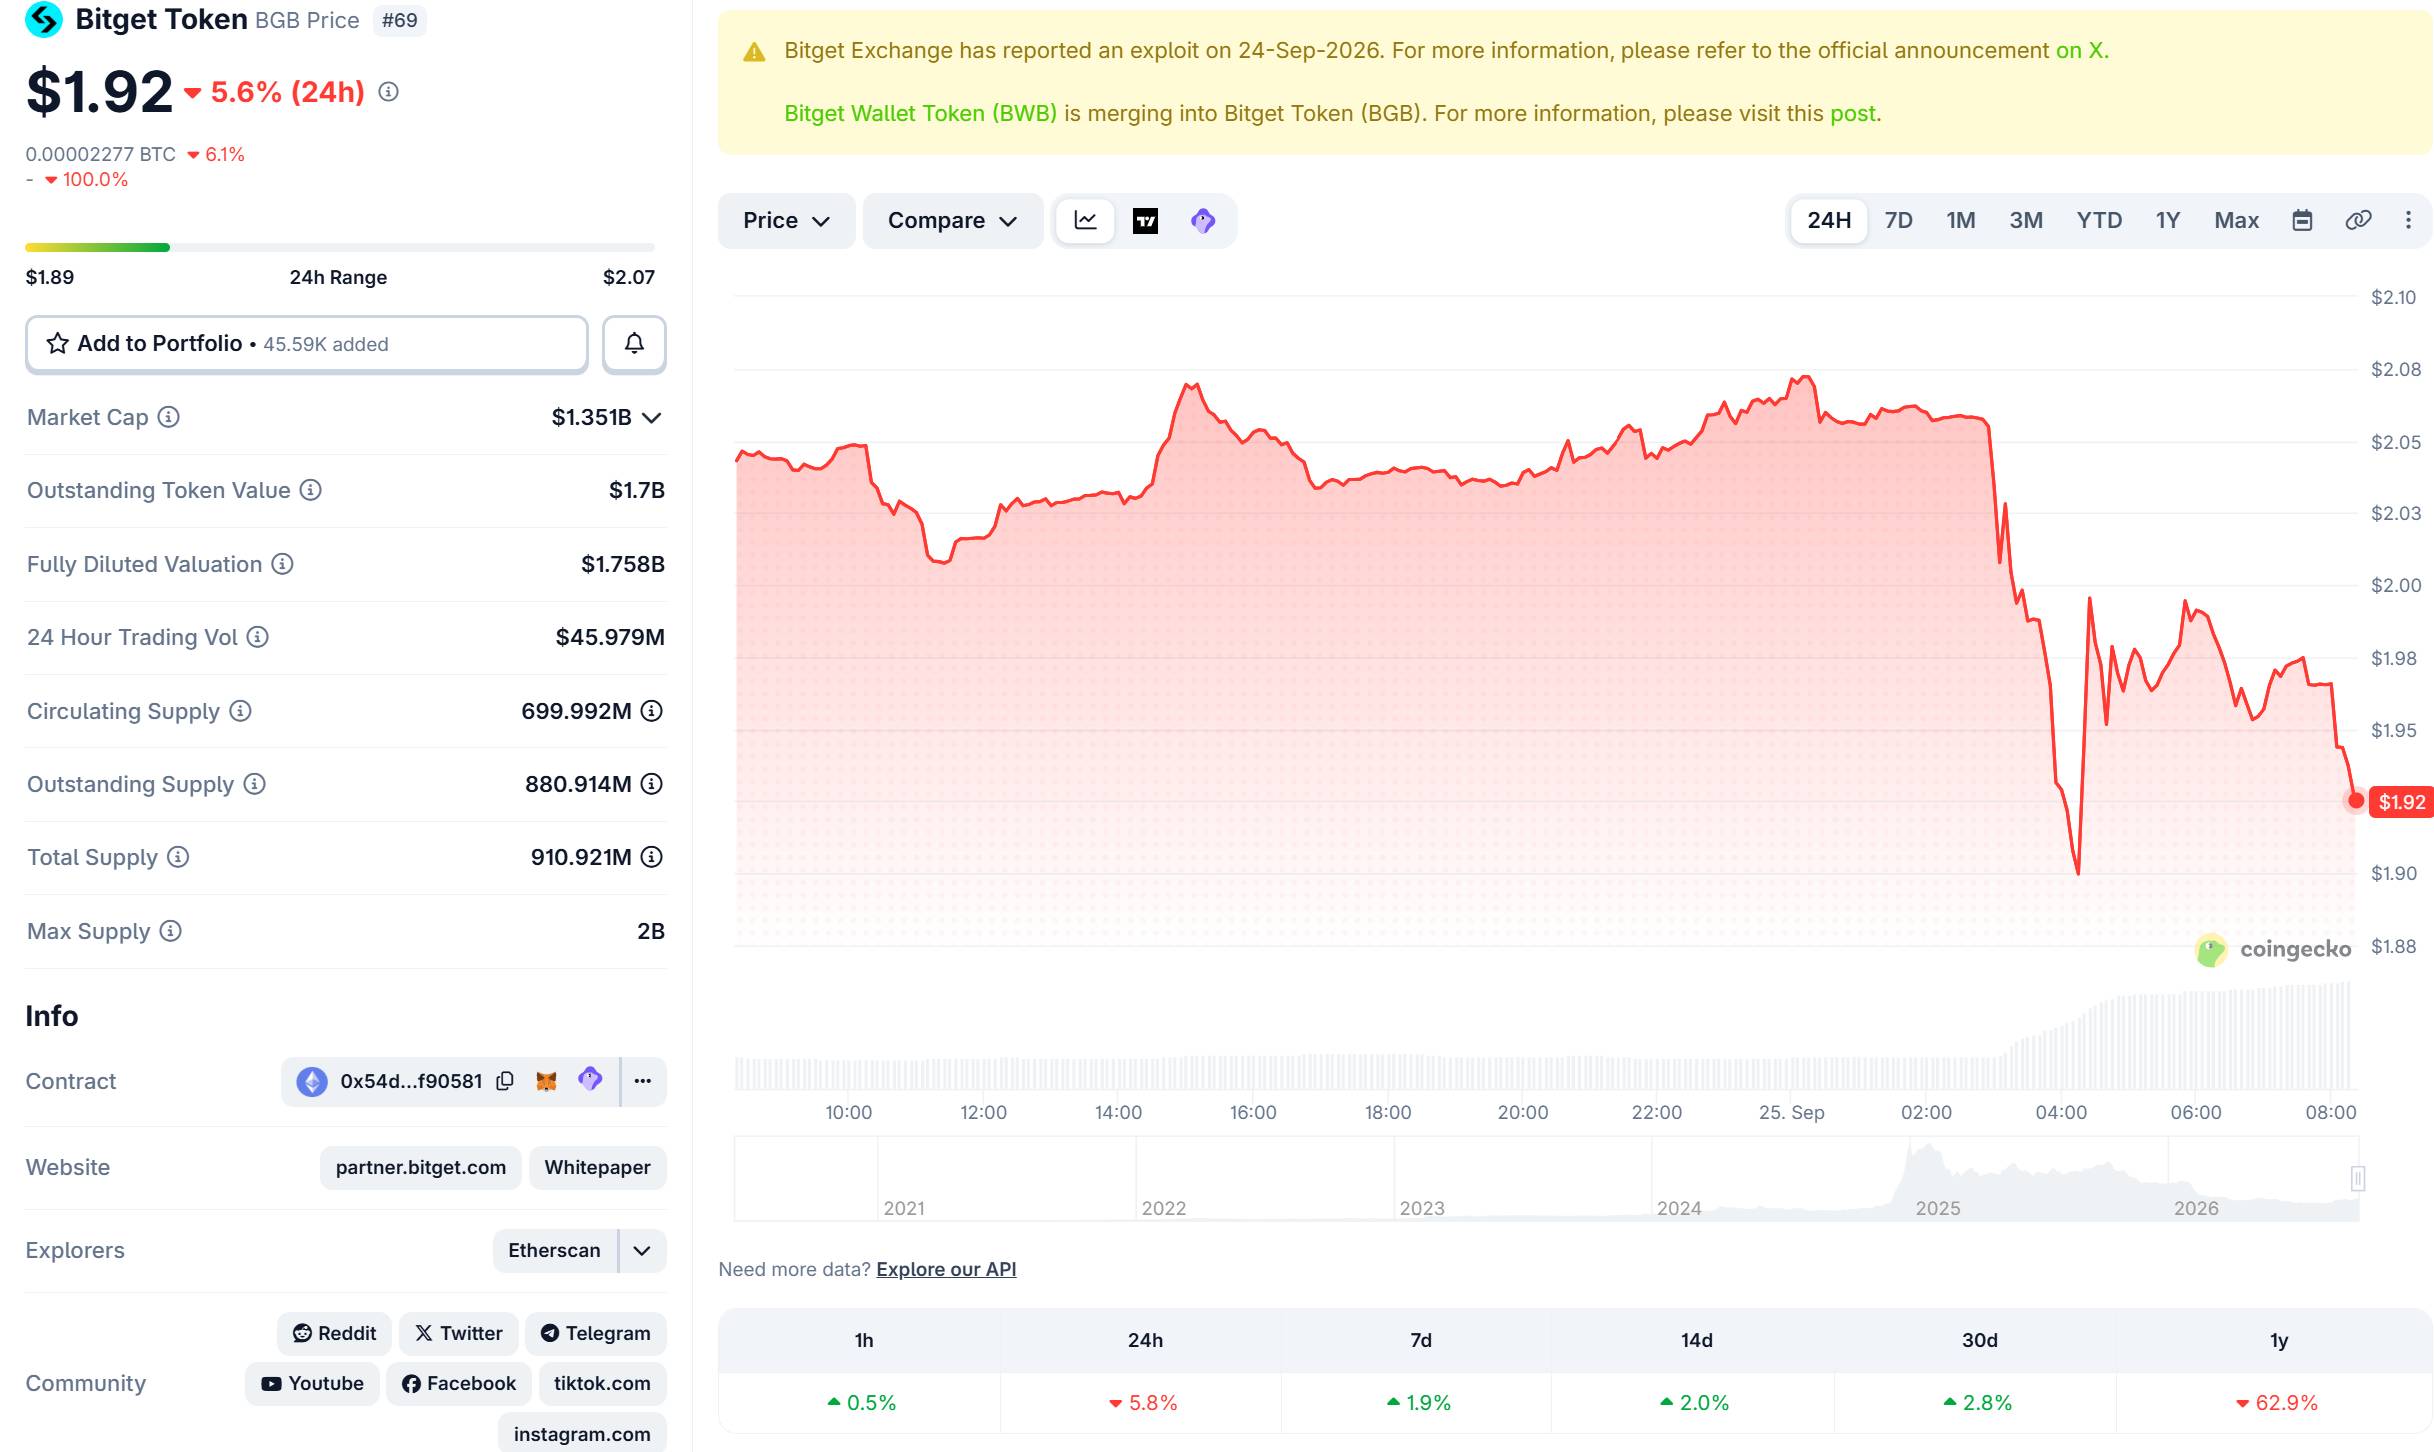Open the partner.bitget.com website link
This screenshot has width=2434, height=1452.
point(420,1168)
